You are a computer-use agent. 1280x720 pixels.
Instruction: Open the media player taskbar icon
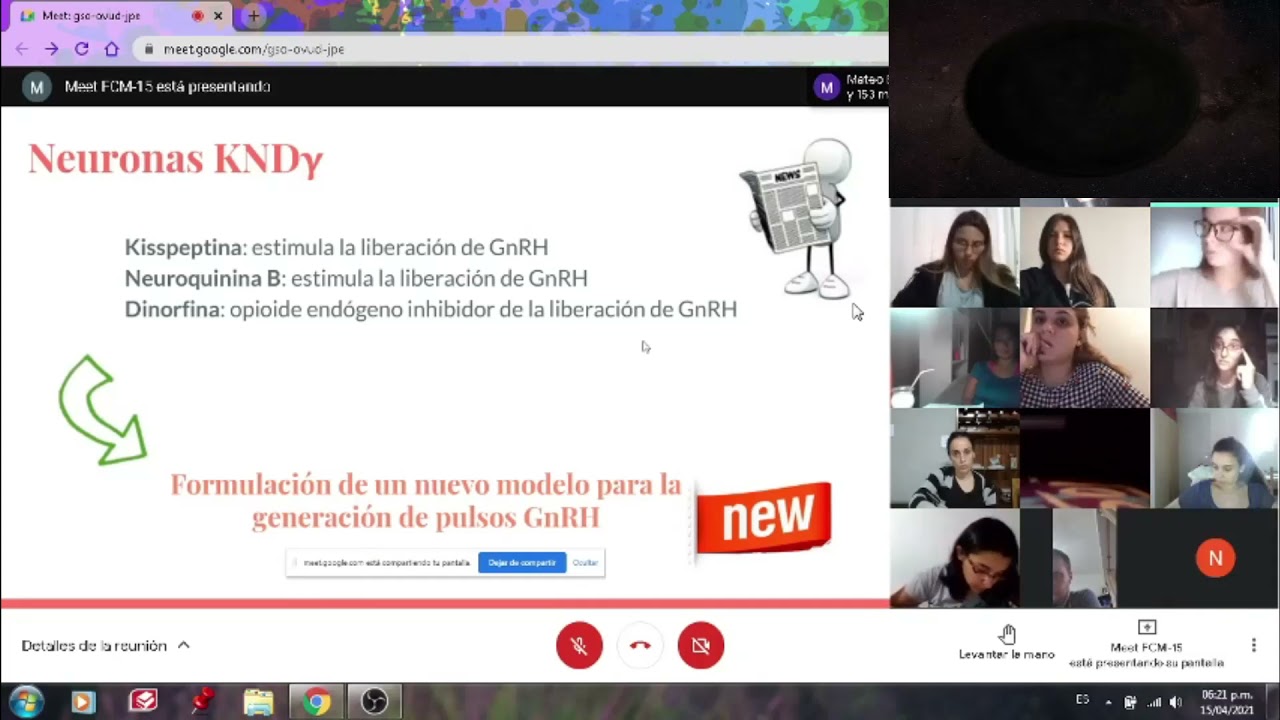(x=83, y=702)
